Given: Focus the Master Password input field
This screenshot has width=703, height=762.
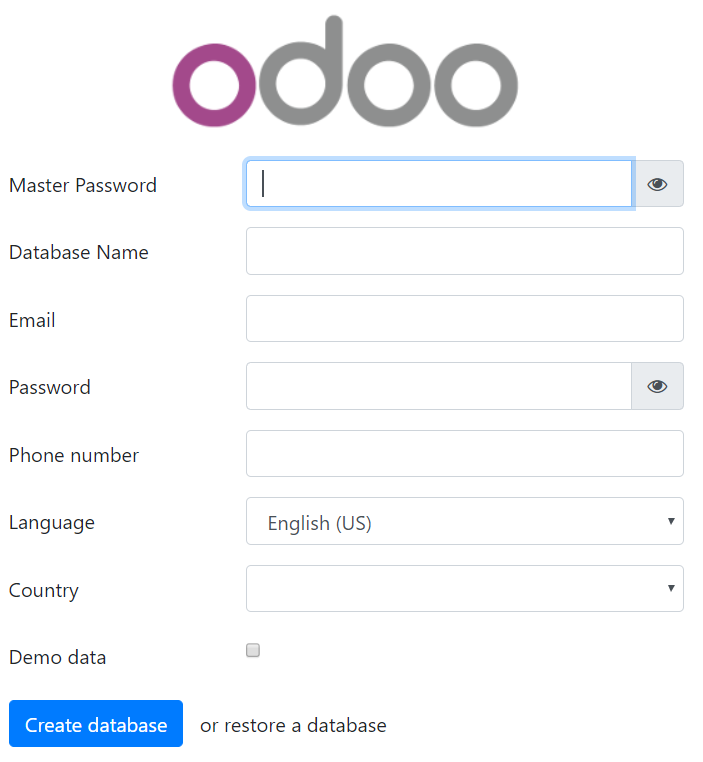Looking at the screenshot, I should point(438,184).
